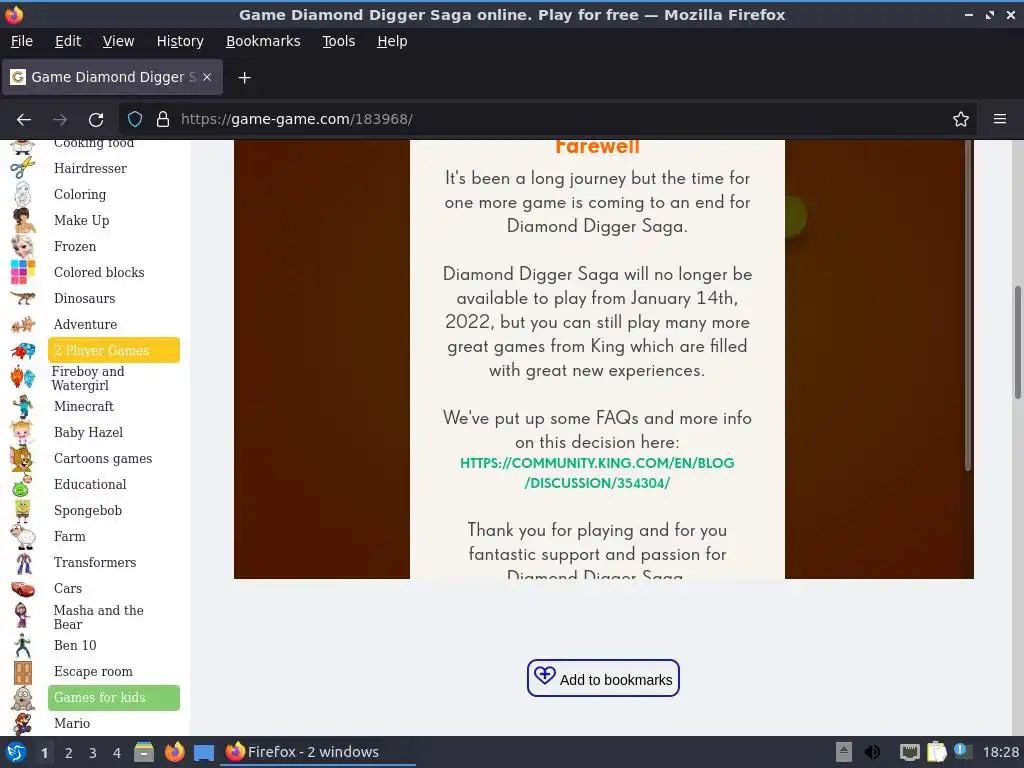The image size is (1024, 768).
Task: Click the Coloring category icon
Action: point(22,194)
